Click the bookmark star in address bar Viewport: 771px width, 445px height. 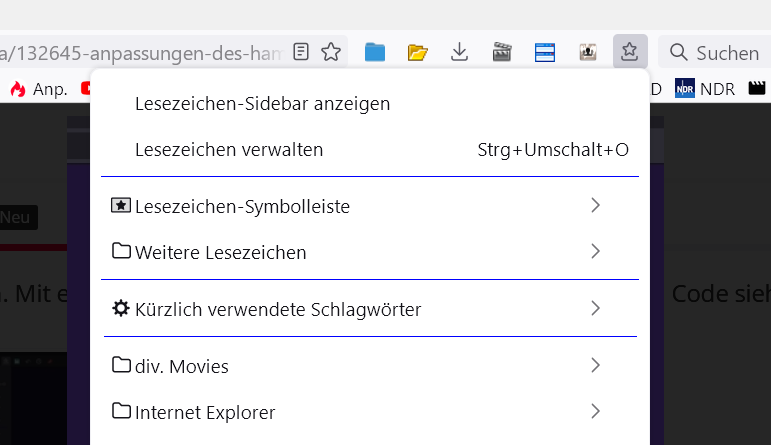[331, 52]
